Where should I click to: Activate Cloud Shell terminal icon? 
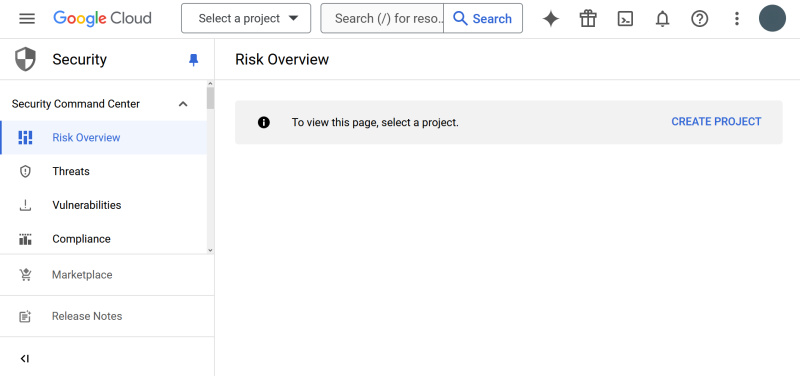click(x=625, y=19)
